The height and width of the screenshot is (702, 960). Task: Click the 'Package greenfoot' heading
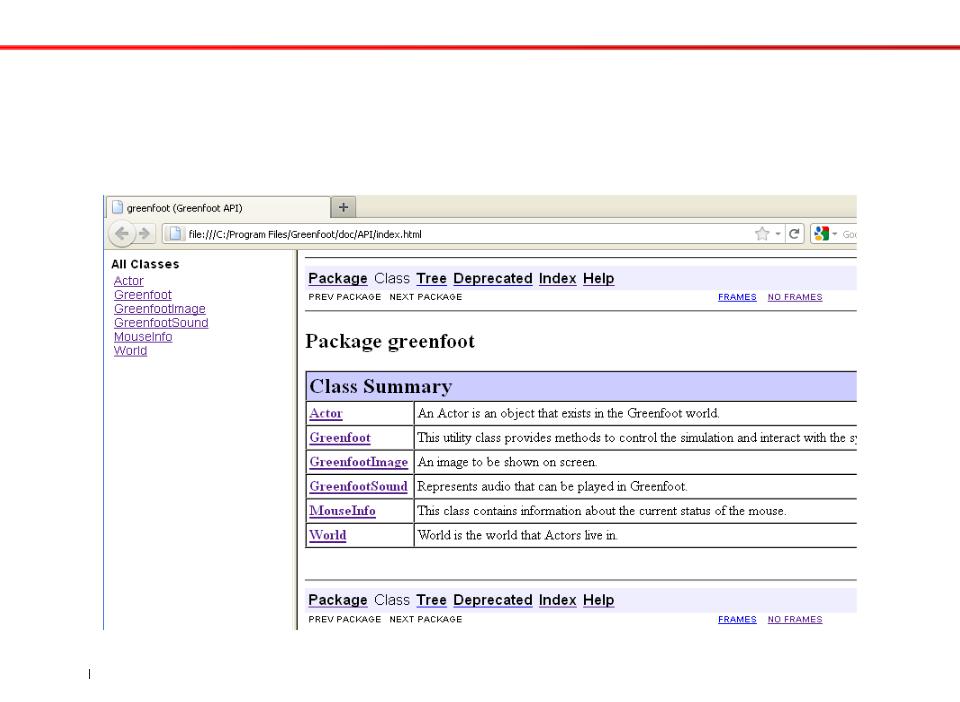390,342
